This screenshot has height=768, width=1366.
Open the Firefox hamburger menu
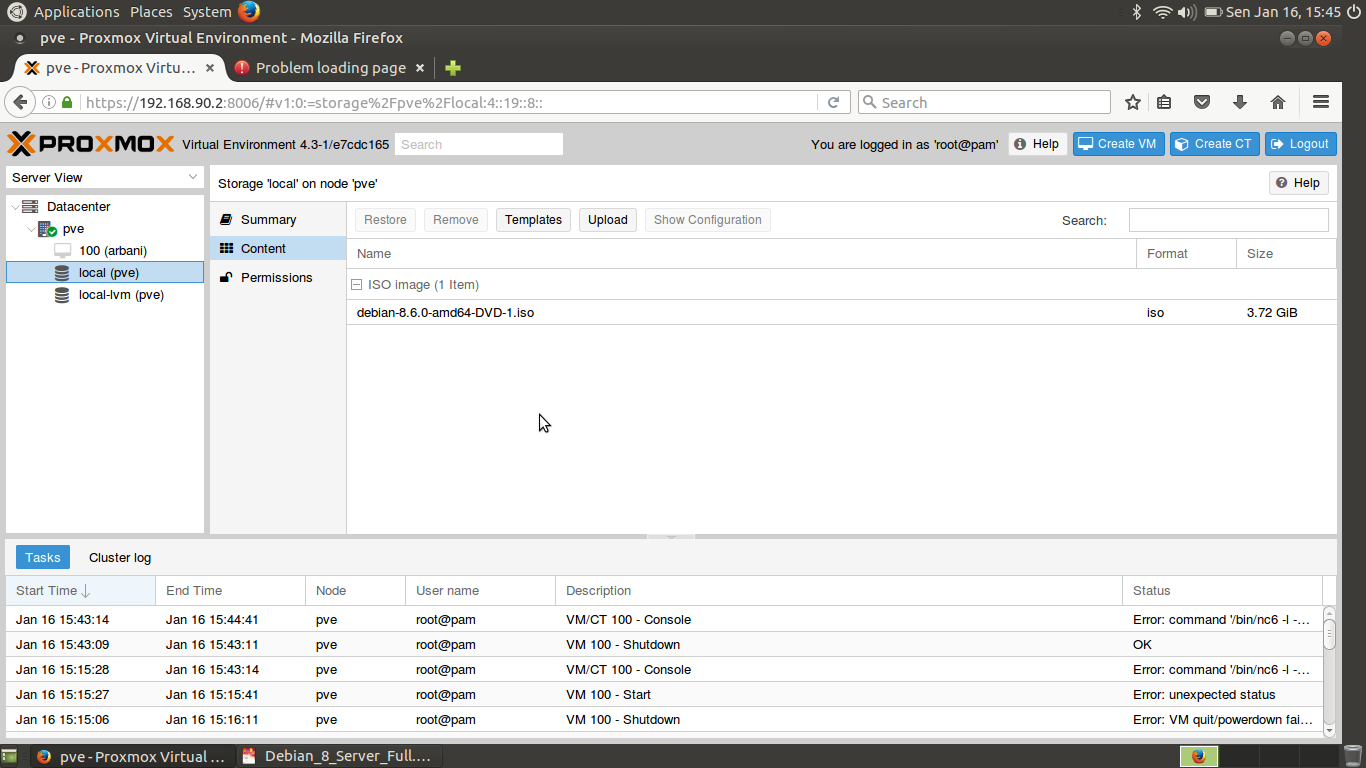click(1321, 102)
